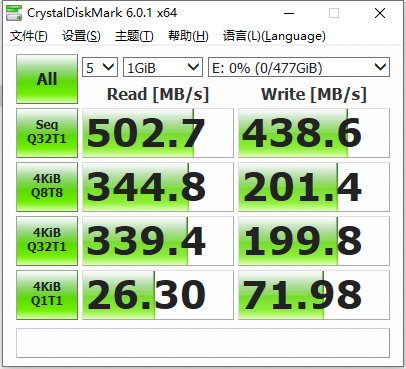The image size is (406, 369).
Task: Start the 4KiB Q1T1 test
Action: click(x=47, y=295)
